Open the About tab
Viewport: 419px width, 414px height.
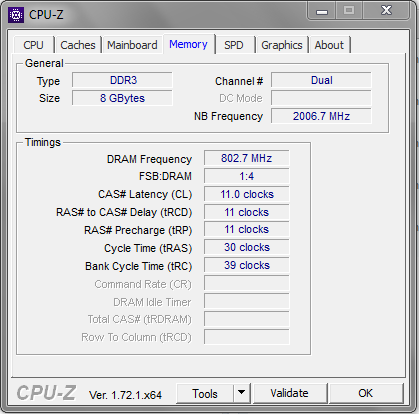[329, 45]
